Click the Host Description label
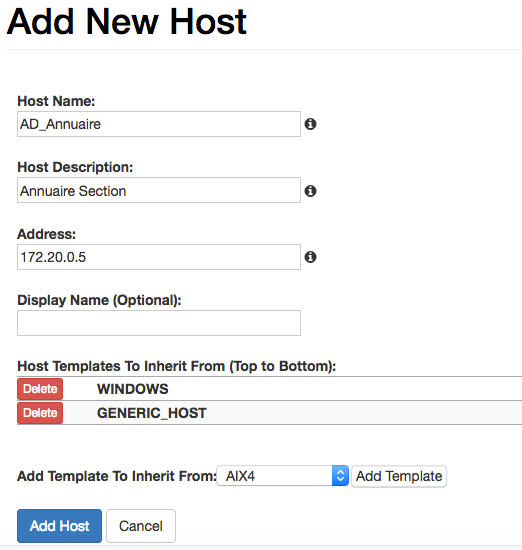Screen dimensions: 522x550 click(75, 167)
